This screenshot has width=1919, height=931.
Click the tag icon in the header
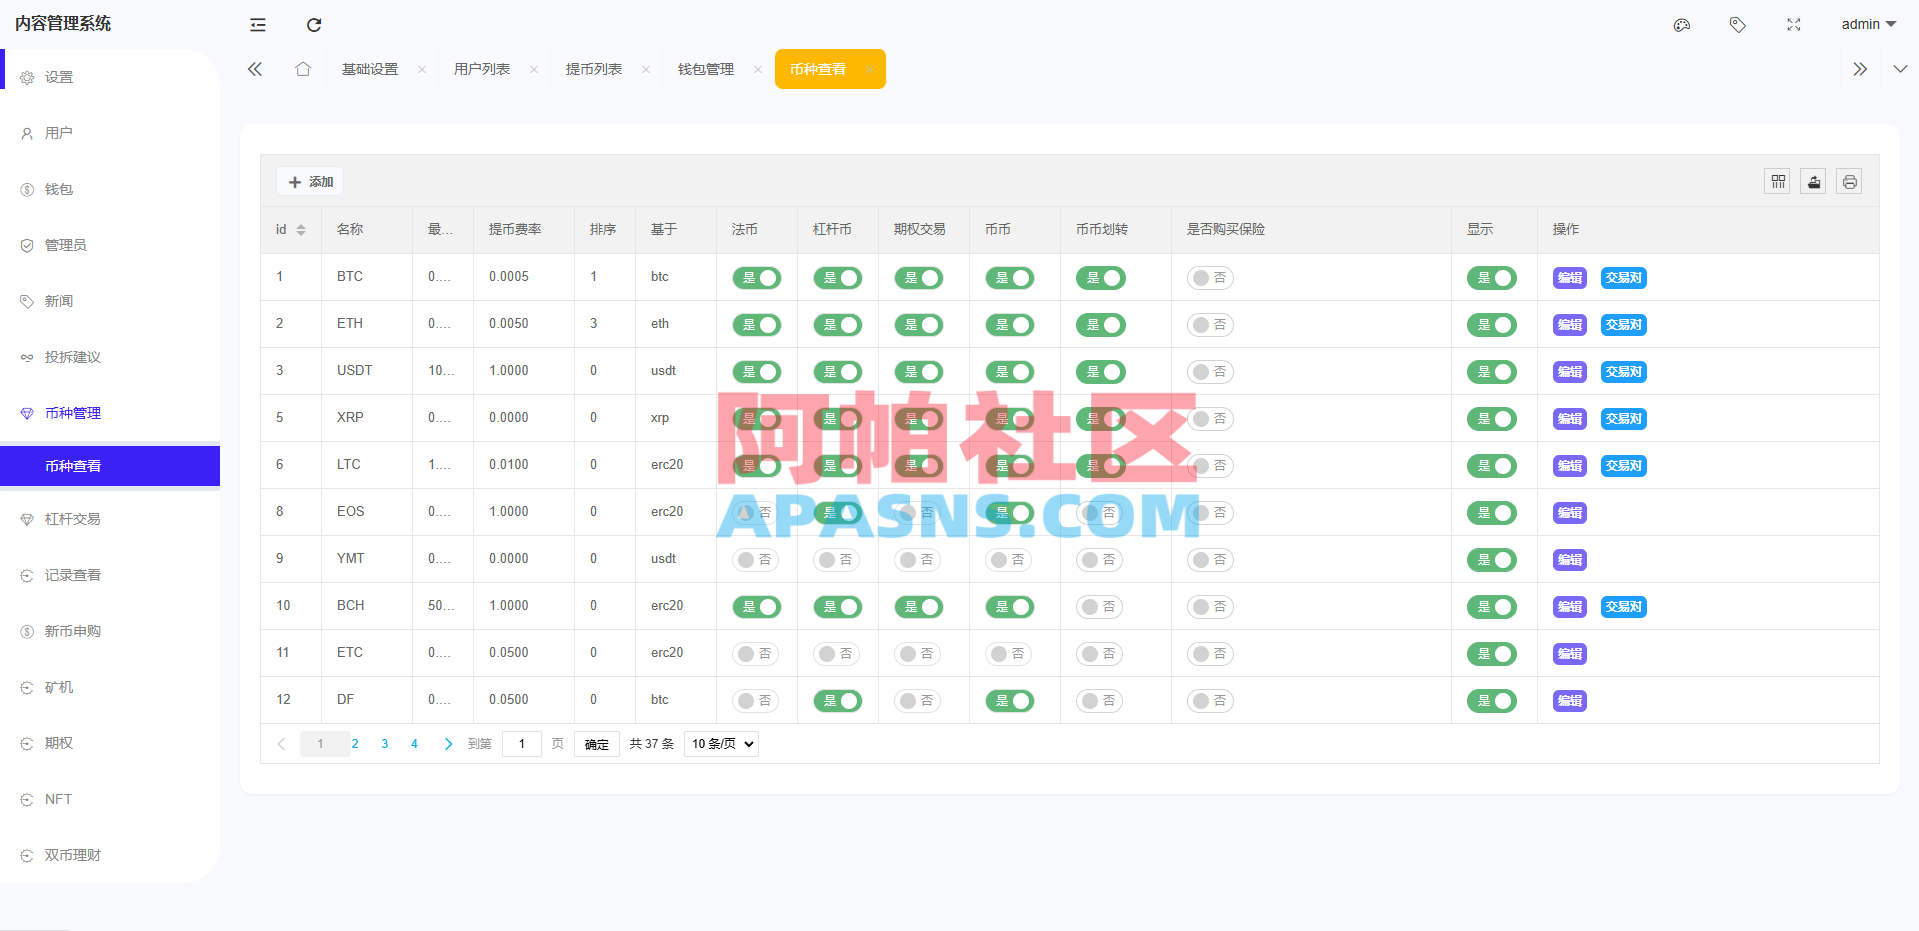coord(1737,24)
